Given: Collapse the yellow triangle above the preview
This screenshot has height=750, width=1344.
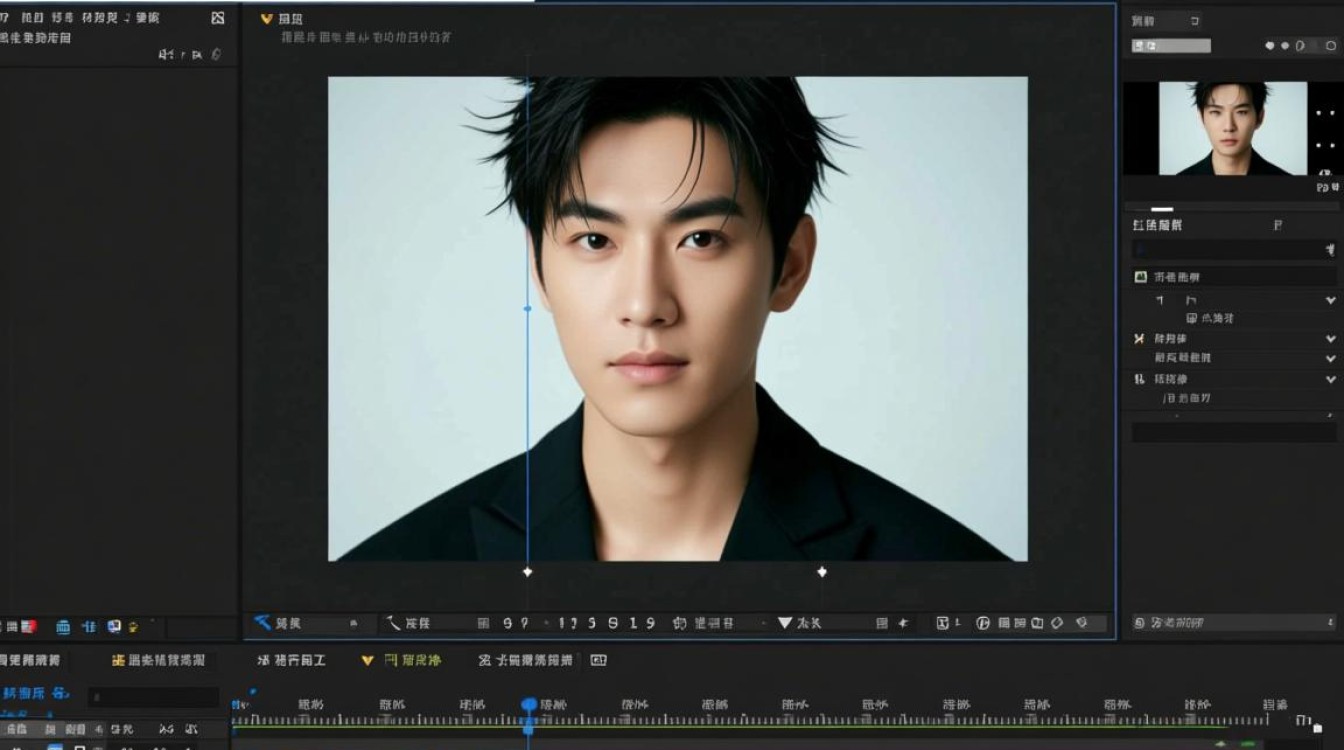Looking at the screenshot, I should (x=266, y=18).
